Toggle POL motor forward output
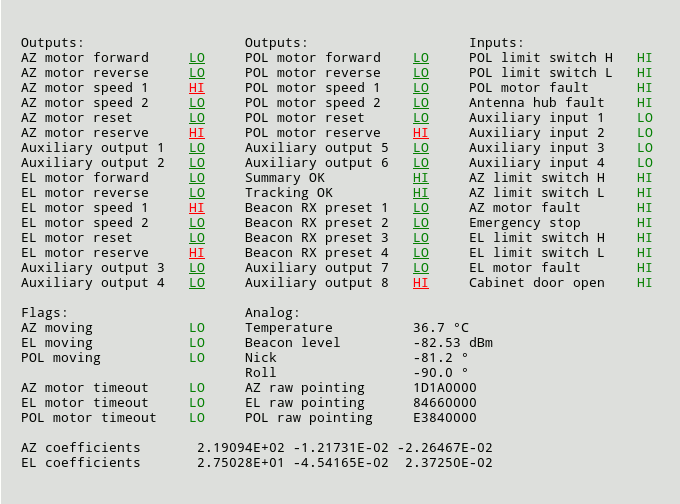Image resolution: width=680 pixels, height=504 pixels. 420,58
